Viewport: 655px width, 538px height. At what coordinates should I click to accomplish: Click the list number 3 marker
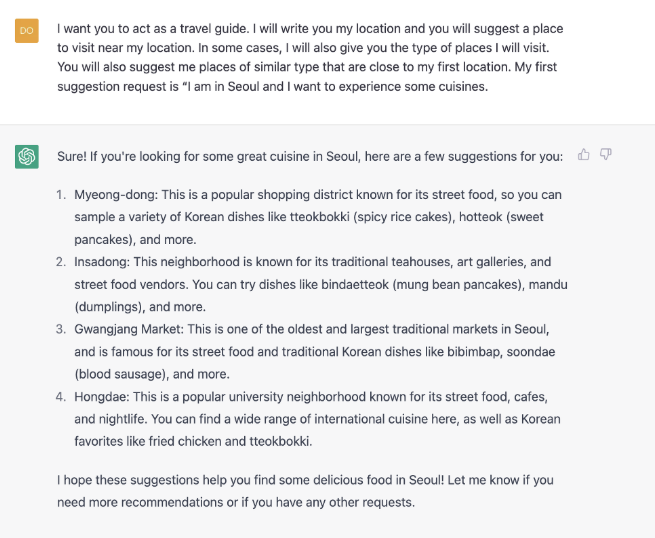60,329
